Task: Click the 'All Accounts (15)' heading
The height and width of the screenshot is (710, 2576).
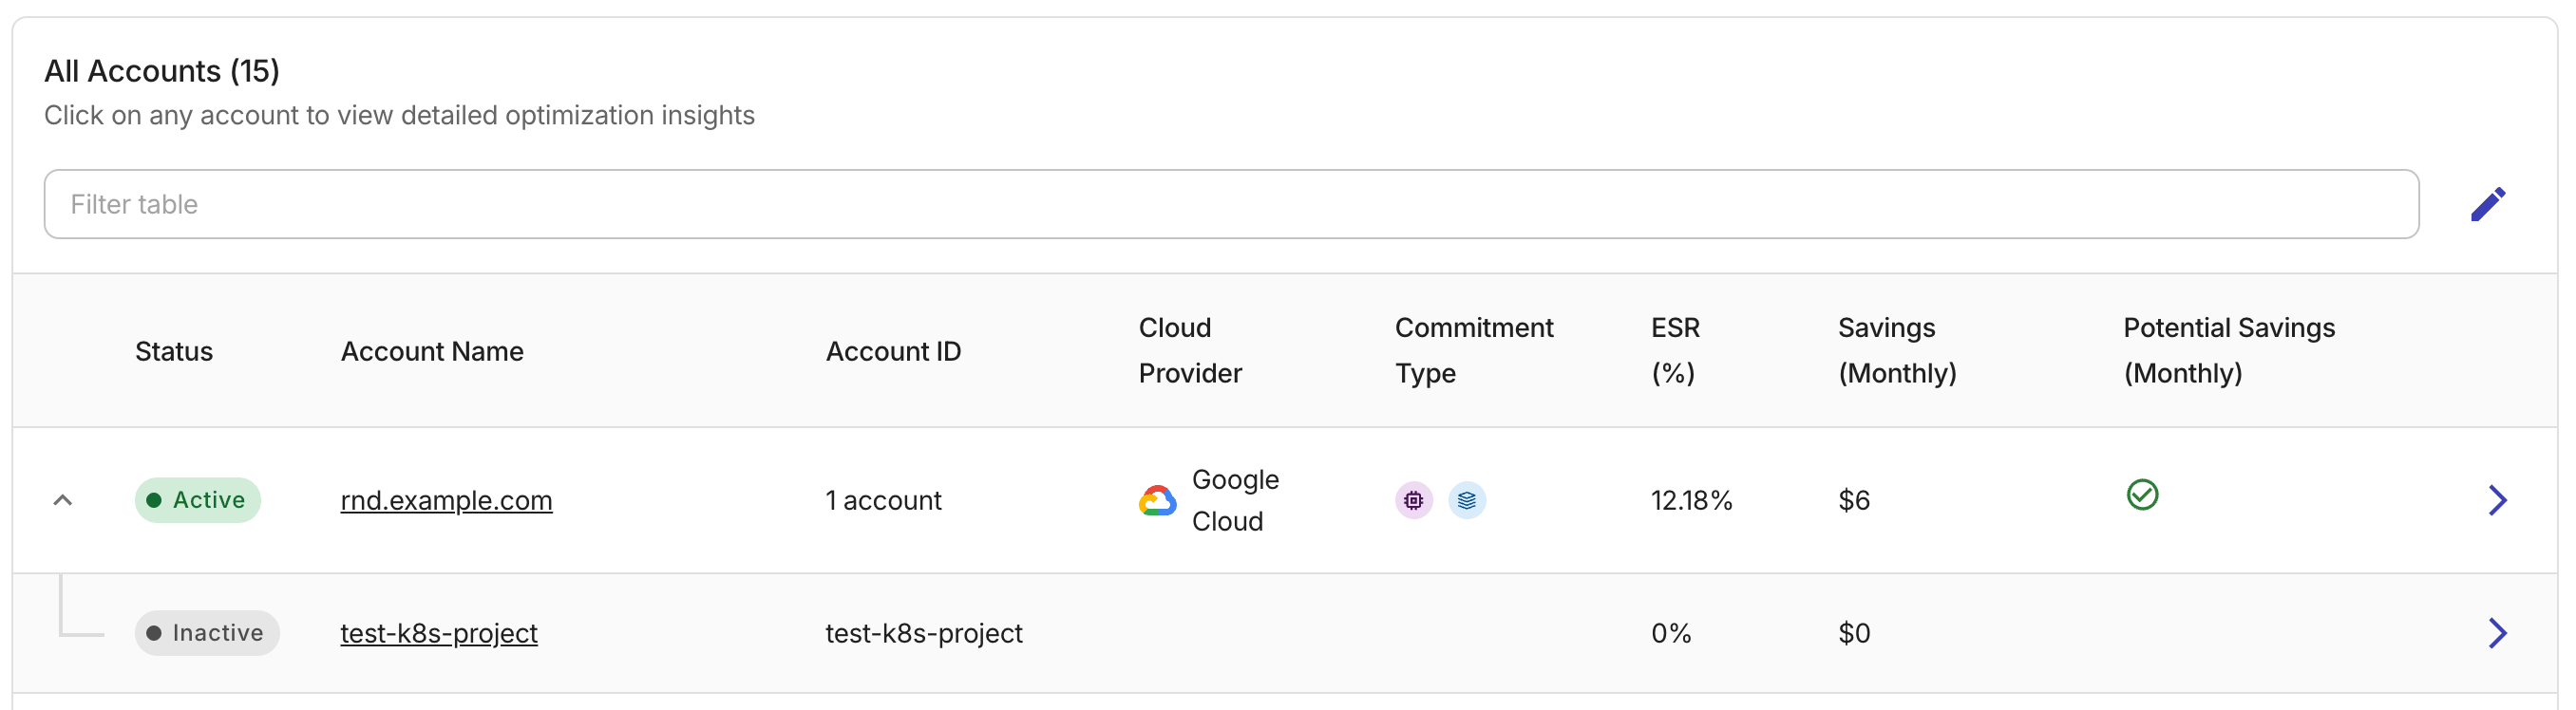Action: click(x=162, y=71)
